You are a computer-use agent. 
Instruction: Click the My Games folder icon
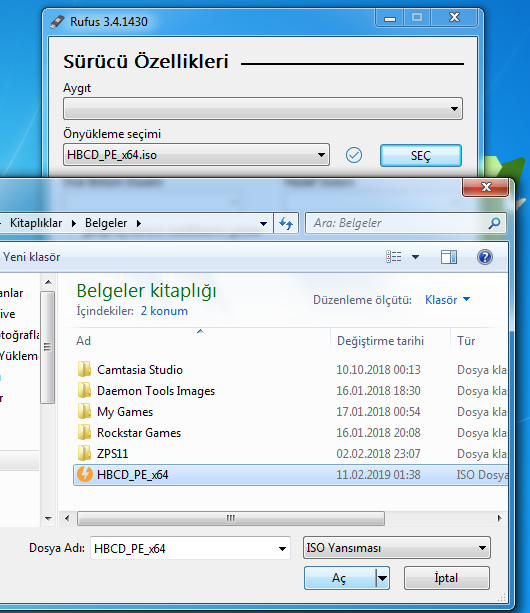[x=84, y=412]
